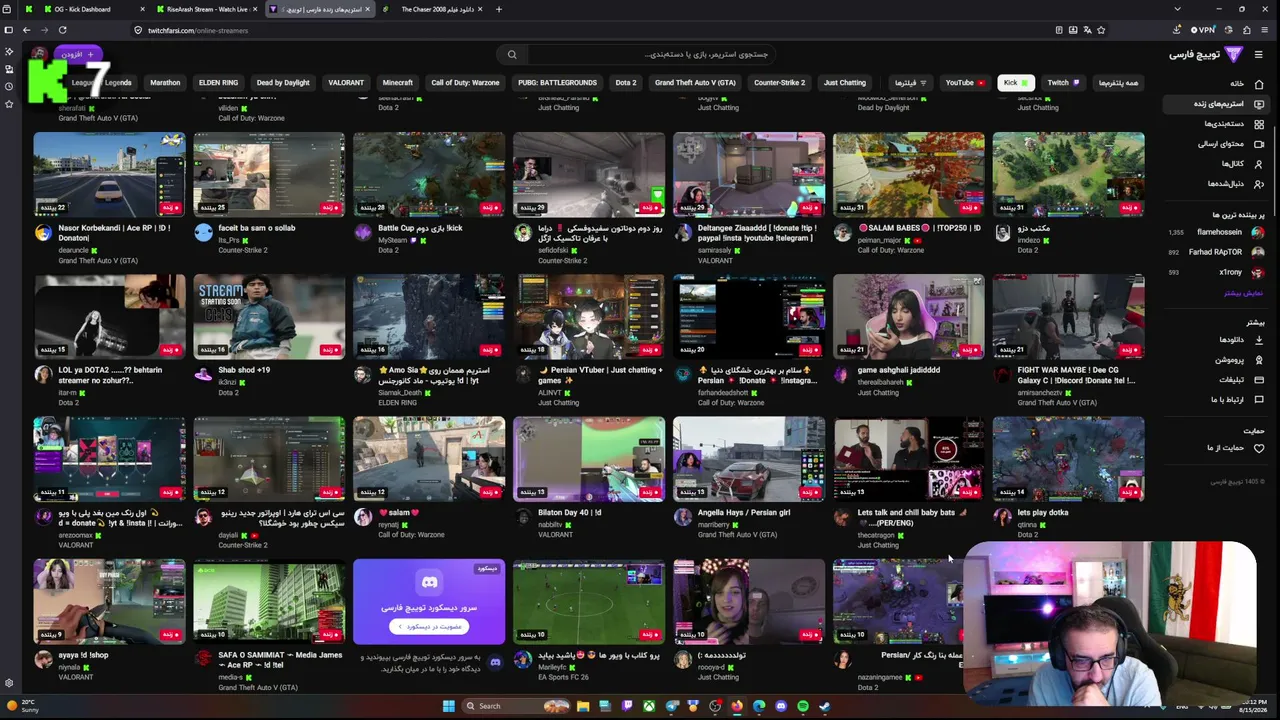Screen dimensions: 1280x720
Task: Expand show more (نمایش بیشتر) viewers
Action: [1244, 293]
